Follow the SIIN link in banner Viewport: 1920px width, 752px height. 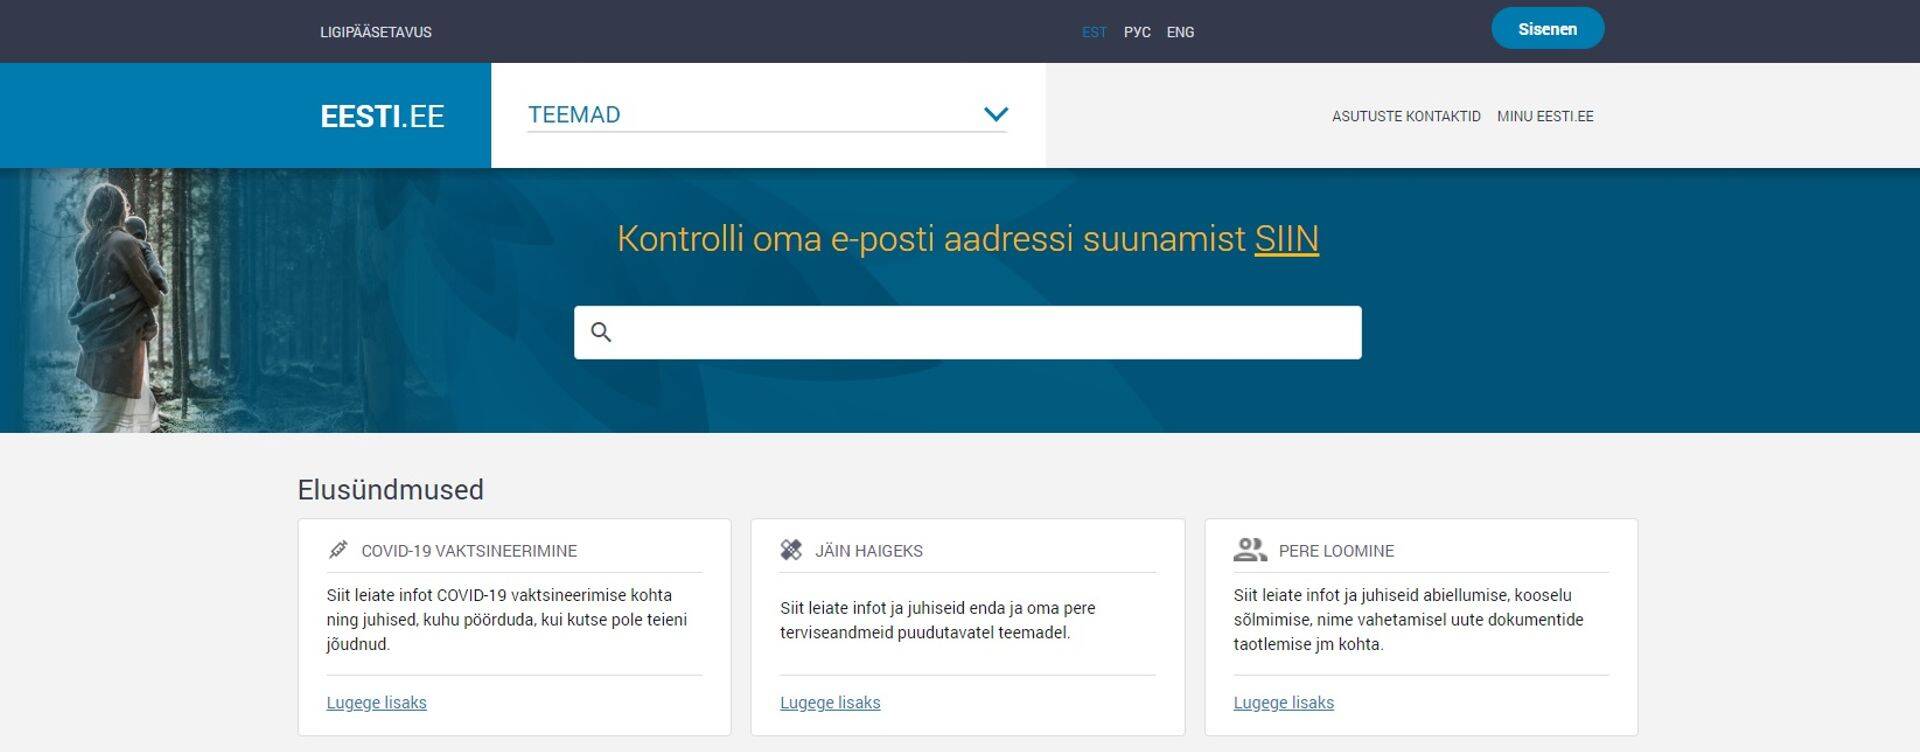[x=1286, y=239]
